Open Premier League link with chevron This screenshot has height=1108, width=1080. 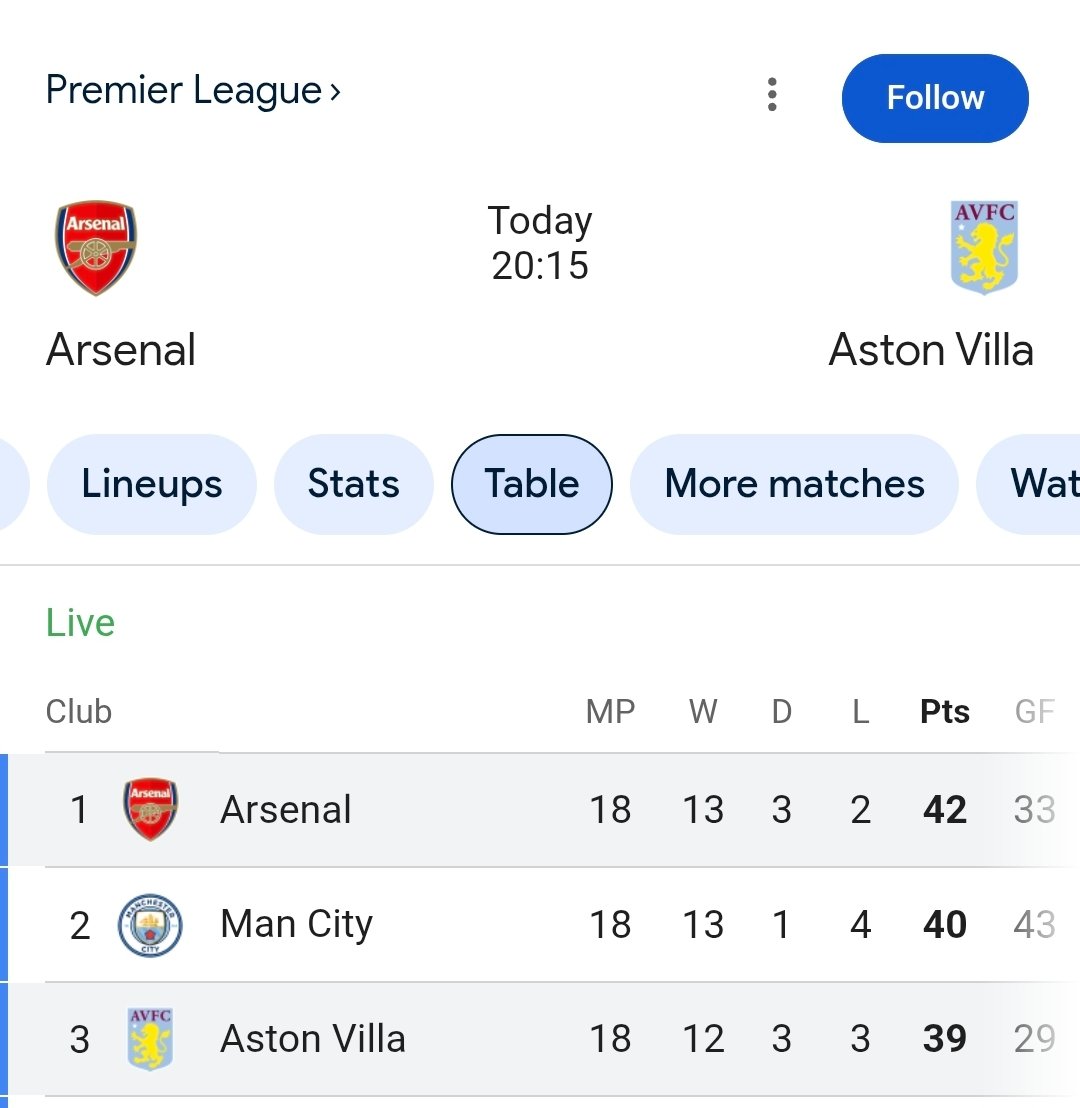point(194,91)
